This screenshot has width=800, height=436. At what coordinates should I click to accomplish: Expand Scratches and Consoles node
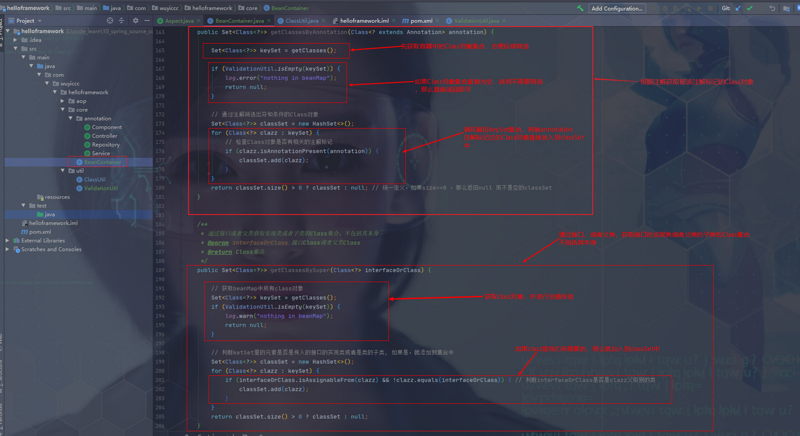(x=8, y=249)
